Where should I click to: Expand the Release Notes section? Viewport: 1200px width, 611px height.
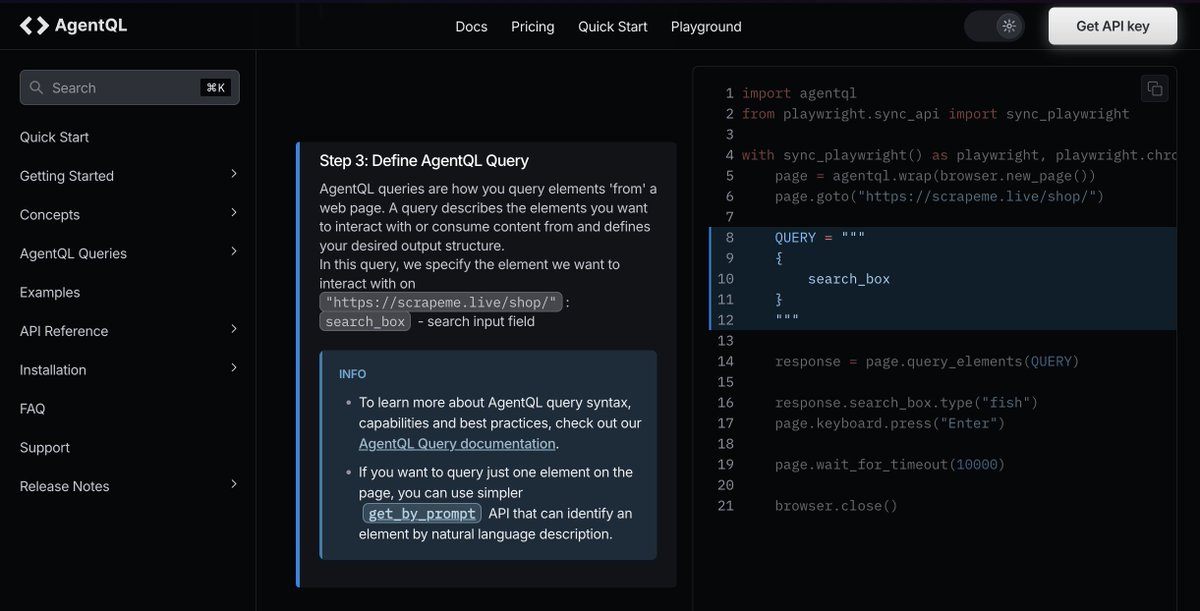[x=234, y=484]
